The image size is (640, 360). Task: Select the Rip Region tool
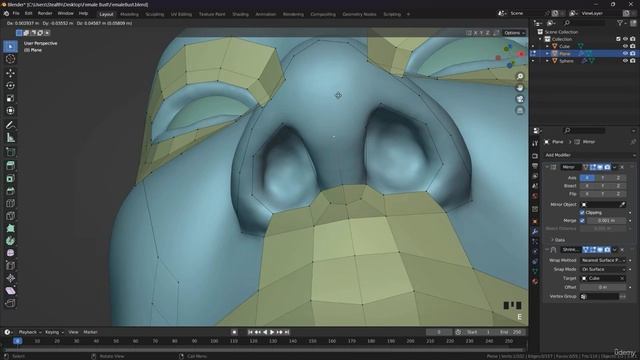pyautogui.click(x=10, y=303)
